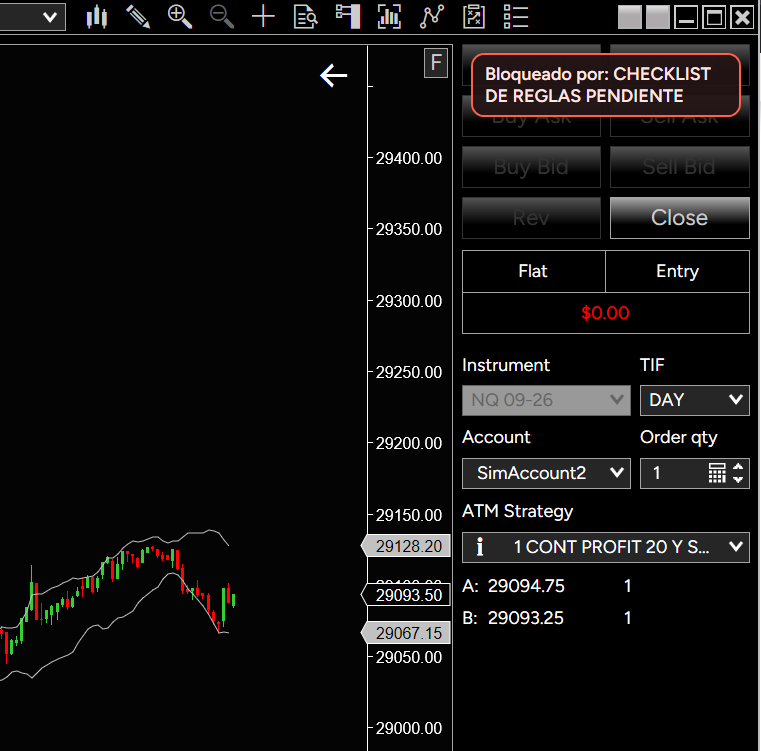The width and height of the screenshot is (761, 751).
Task: Open the chart properties list icon
Action: [515, 17]
